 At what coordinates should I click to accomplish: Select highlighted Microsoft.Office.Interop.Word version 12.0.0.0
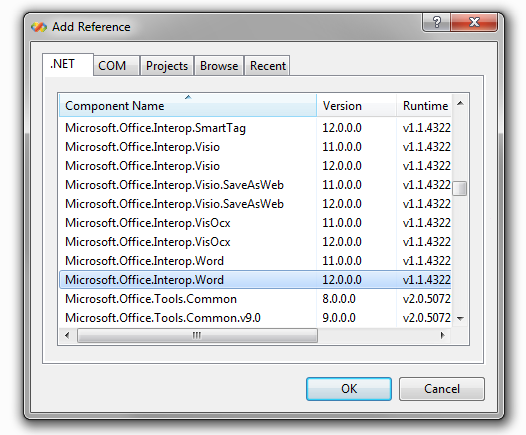click(255, 280)
